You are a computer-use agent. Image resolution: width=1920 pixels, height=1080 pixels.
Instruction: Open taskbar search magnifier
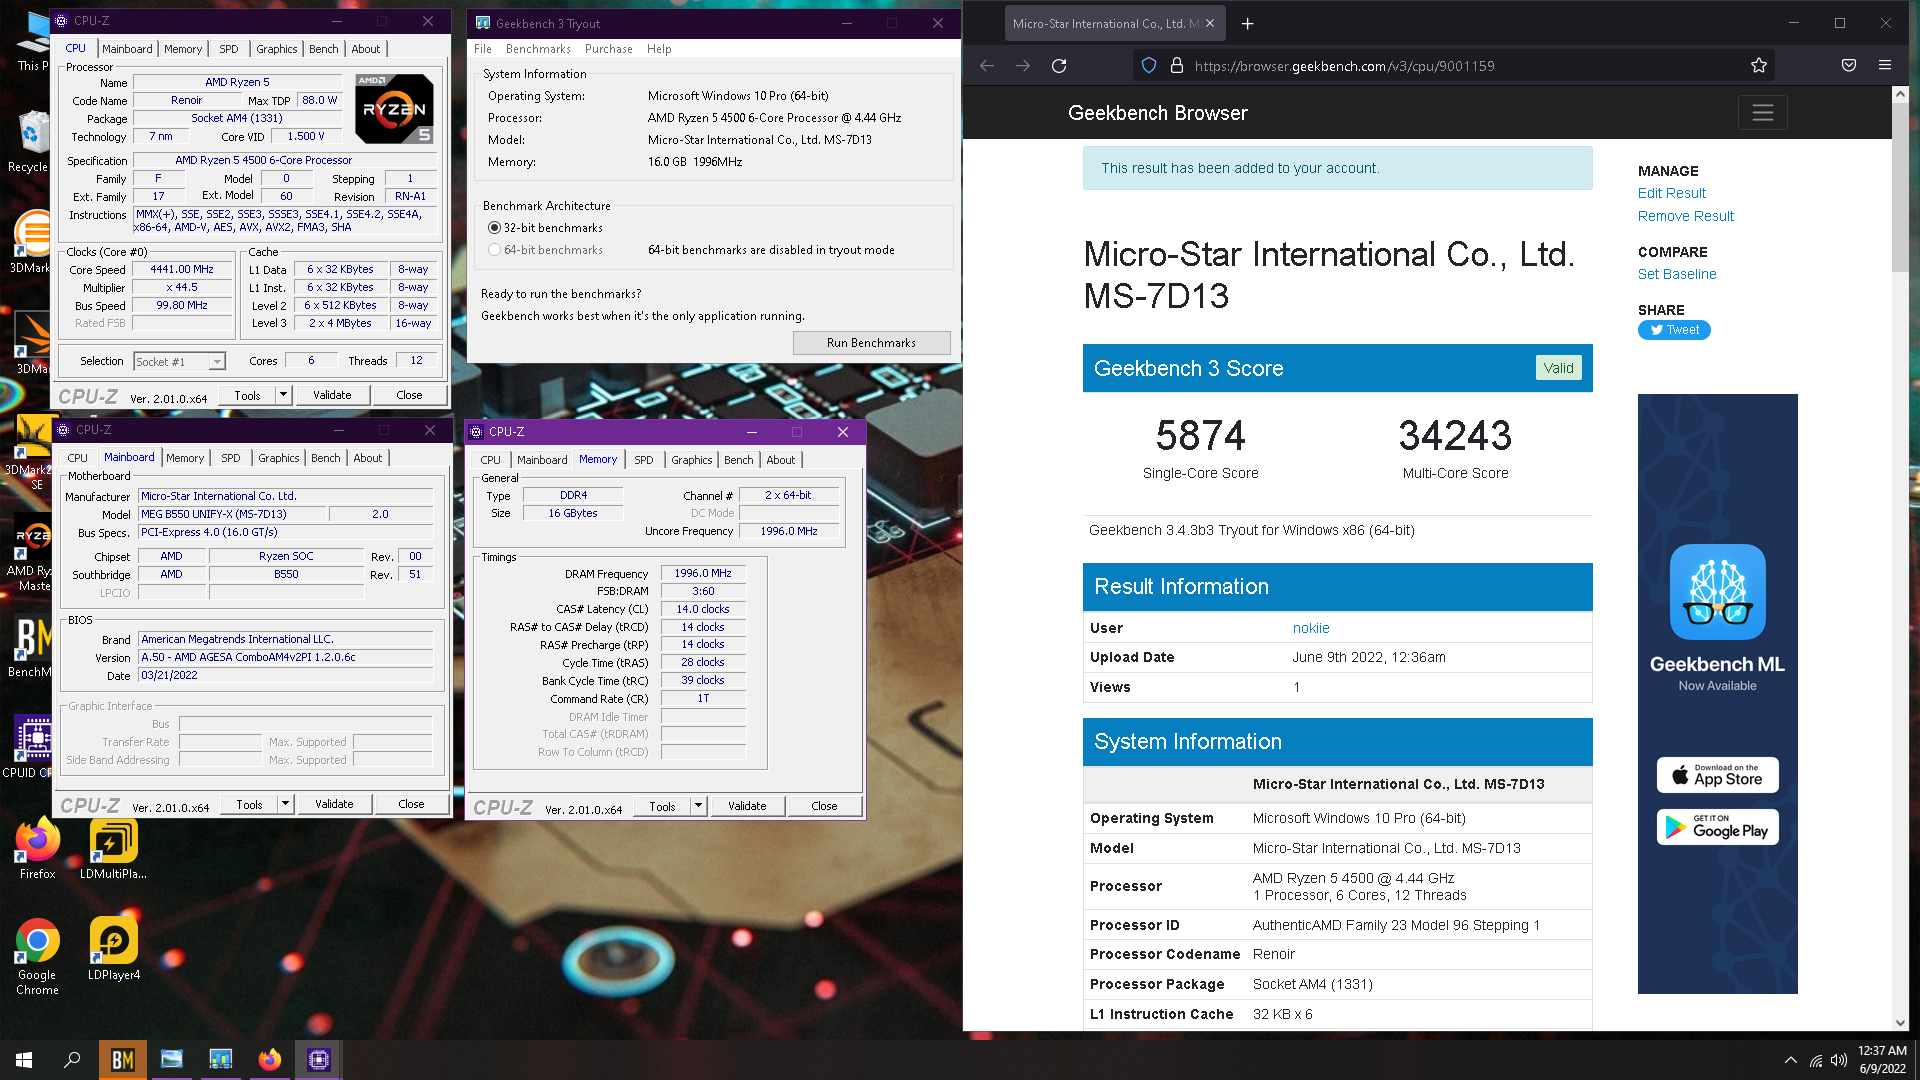[72, 1060]
